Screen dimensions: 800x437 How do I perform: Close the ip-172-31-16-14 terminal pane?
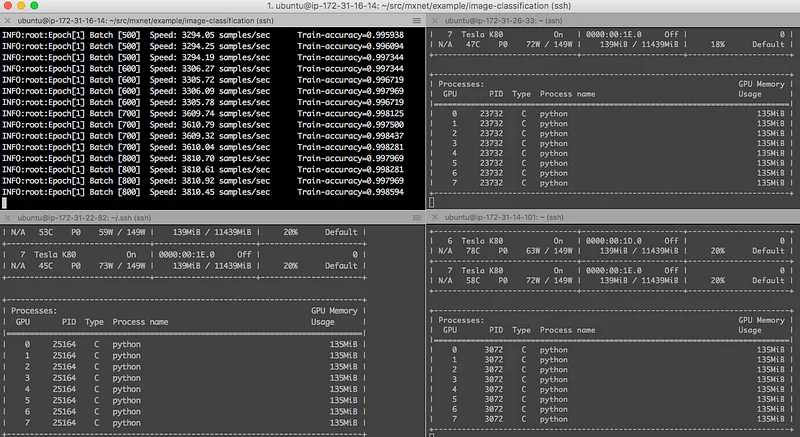tap(7, 20)
